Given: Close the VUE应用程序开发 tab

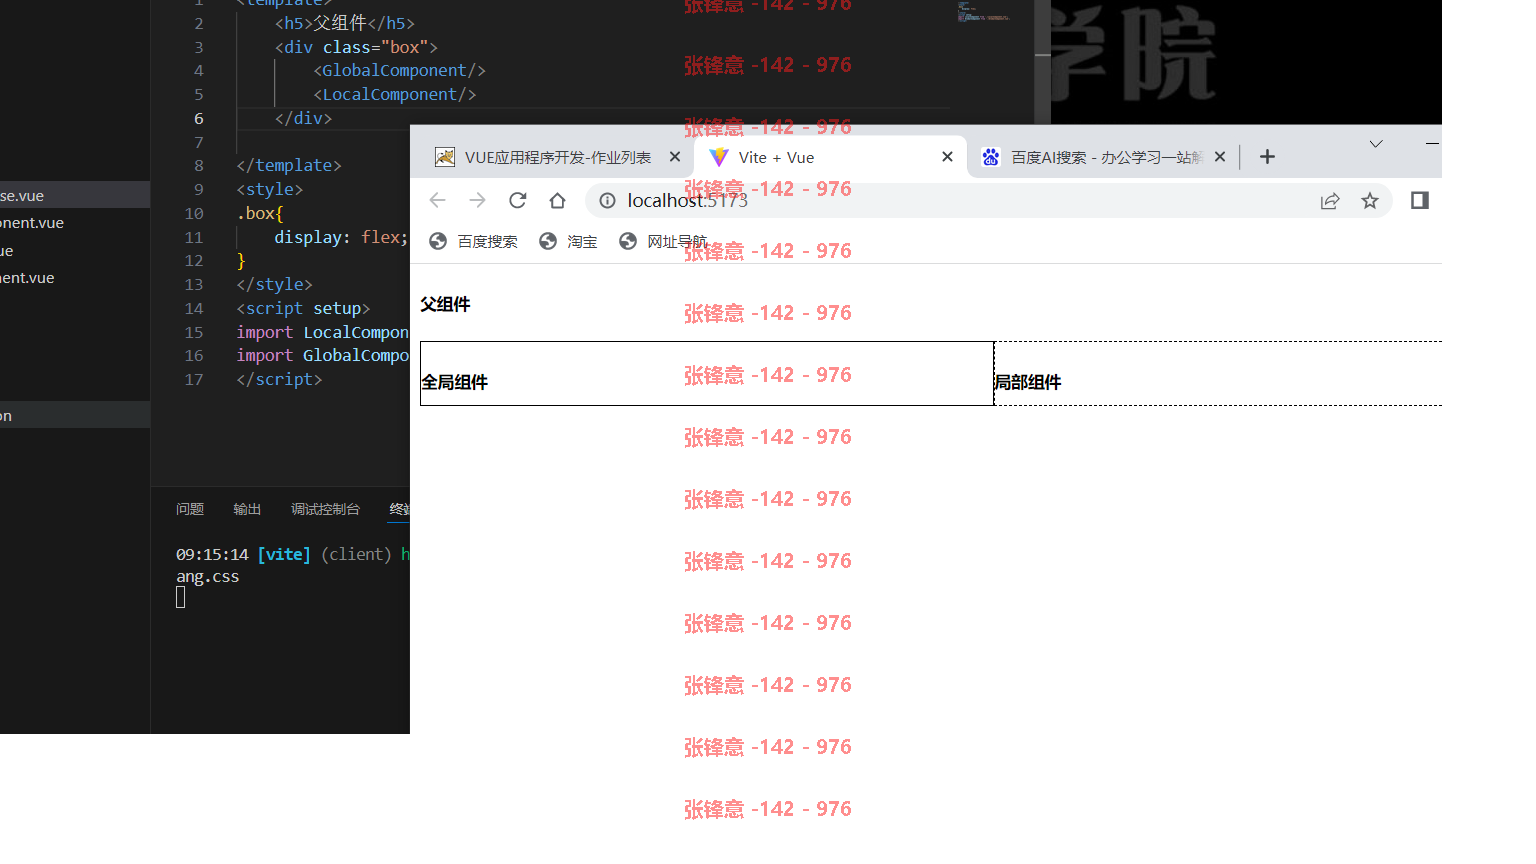Looking at the screenshot, I should [675, 157].
